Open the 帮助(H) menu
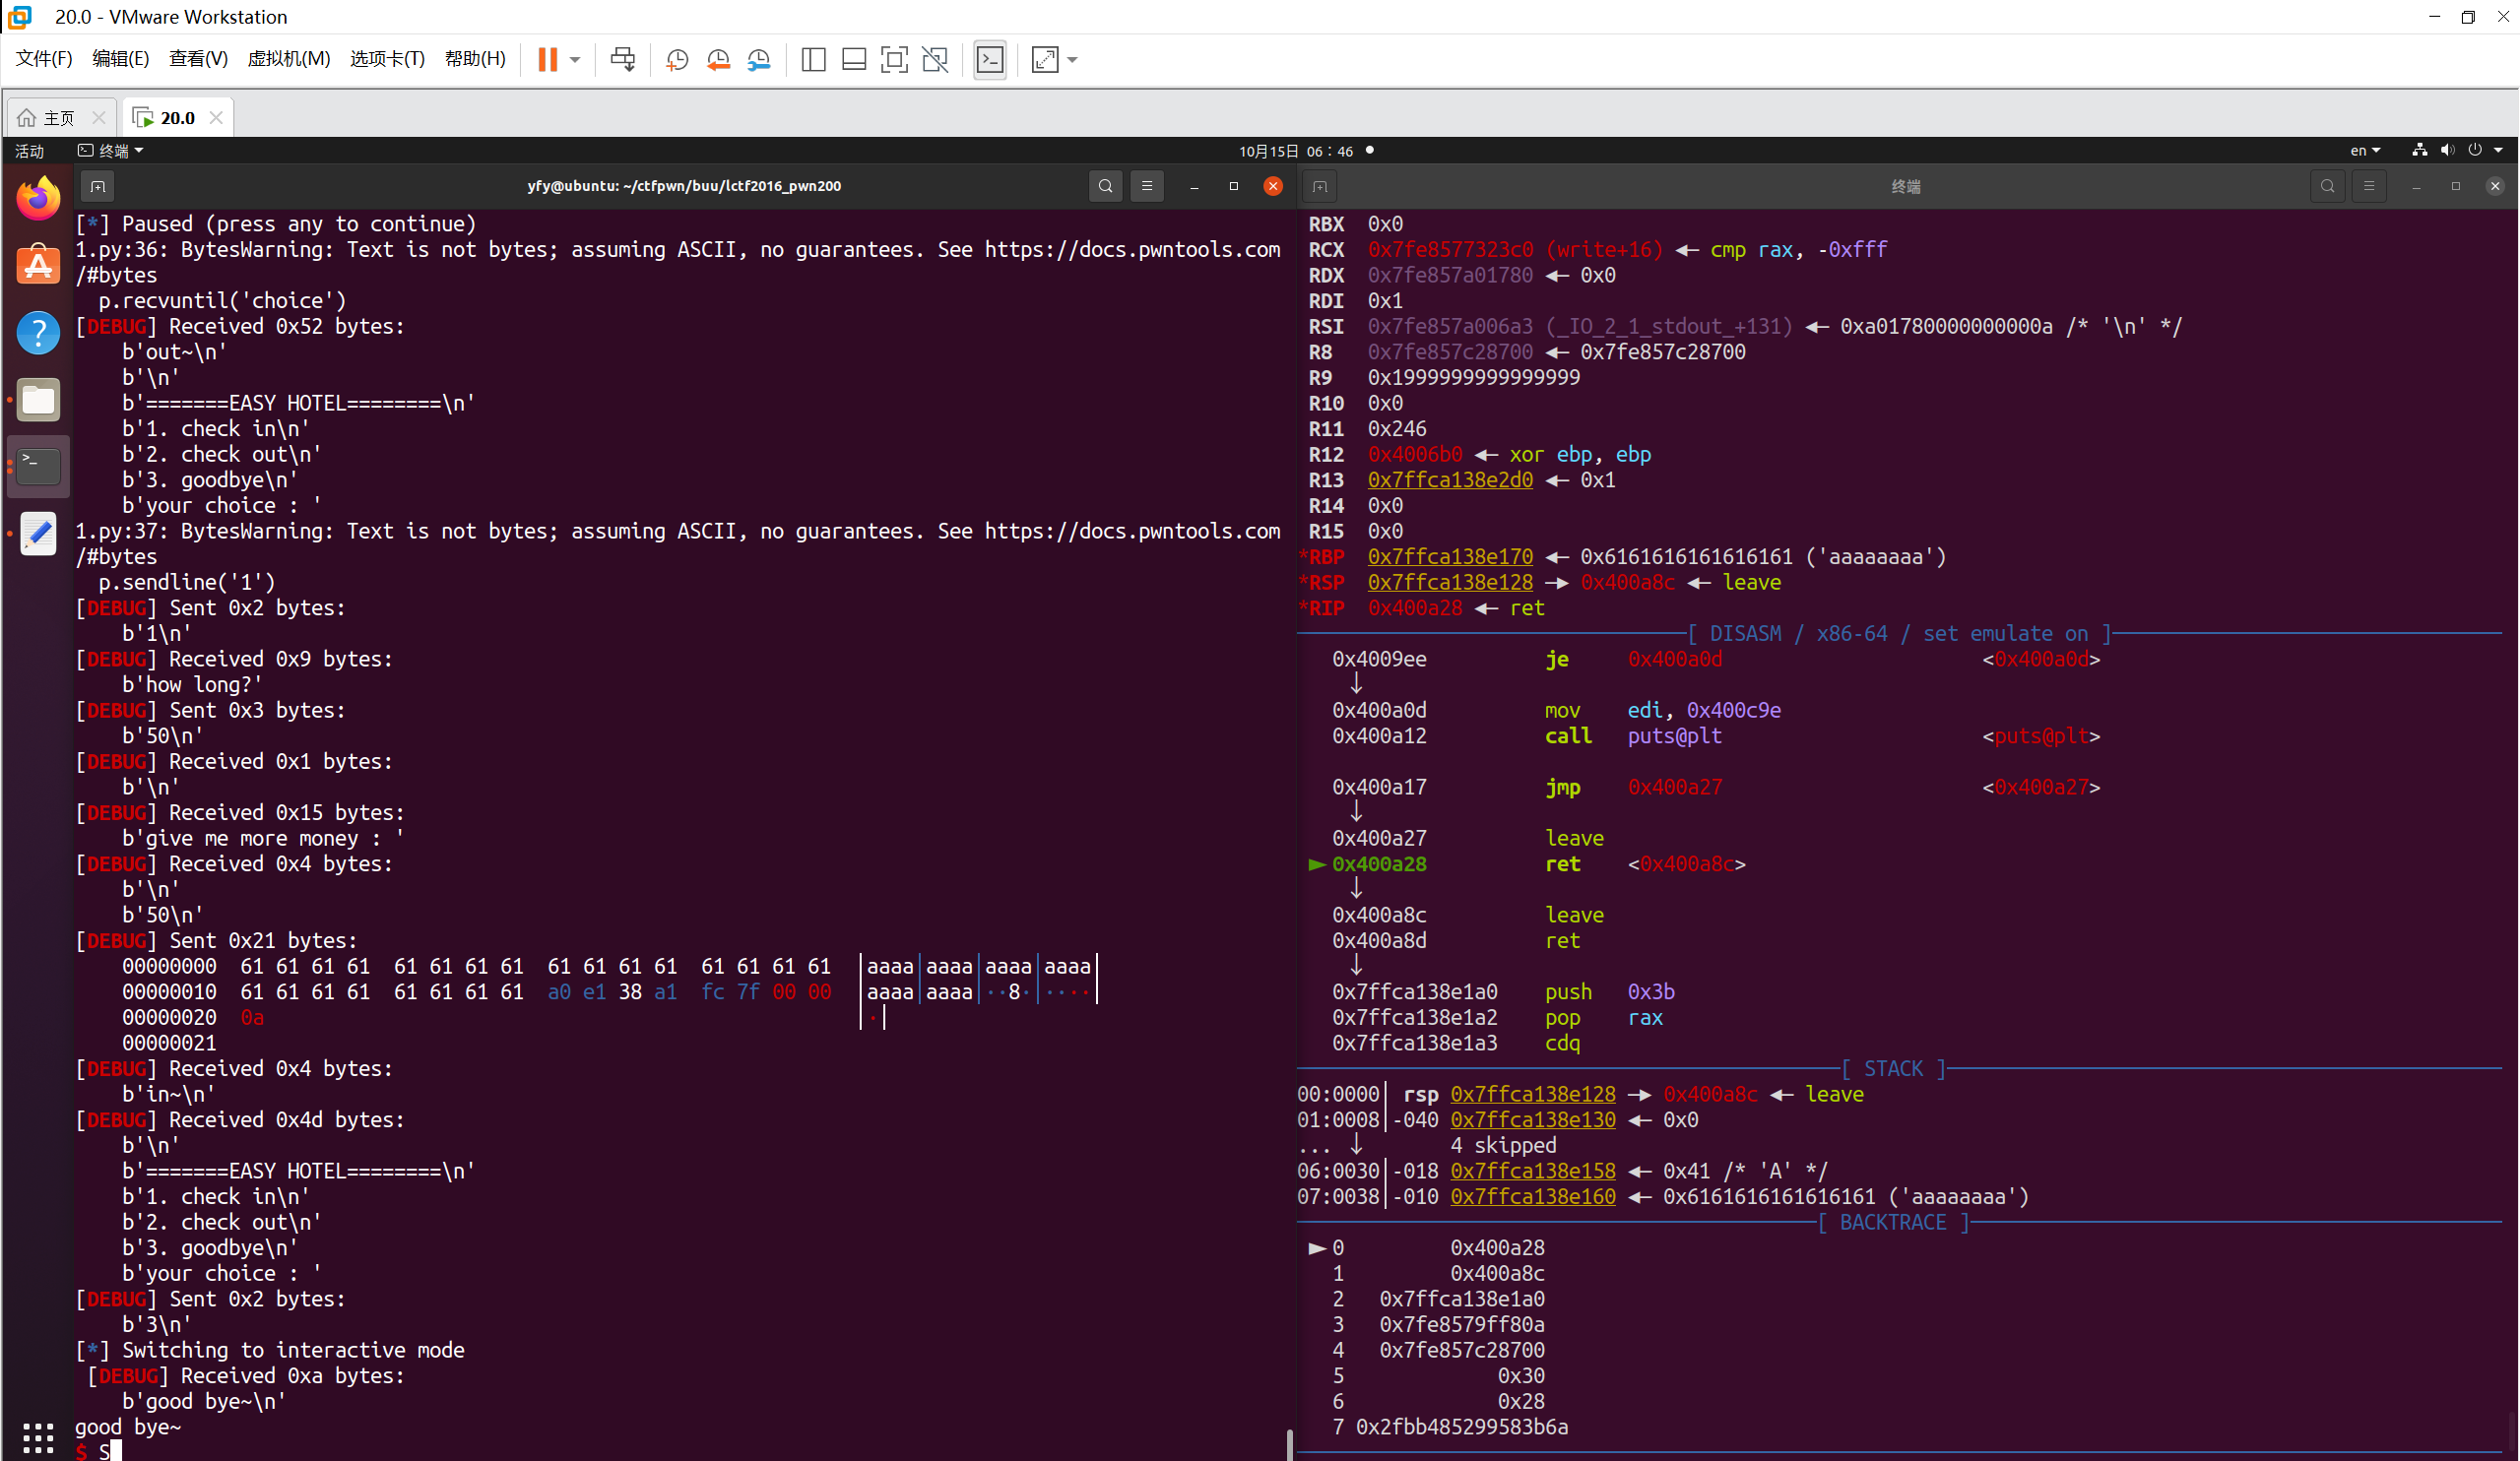2520x1461 pixels. pos(475,59)
